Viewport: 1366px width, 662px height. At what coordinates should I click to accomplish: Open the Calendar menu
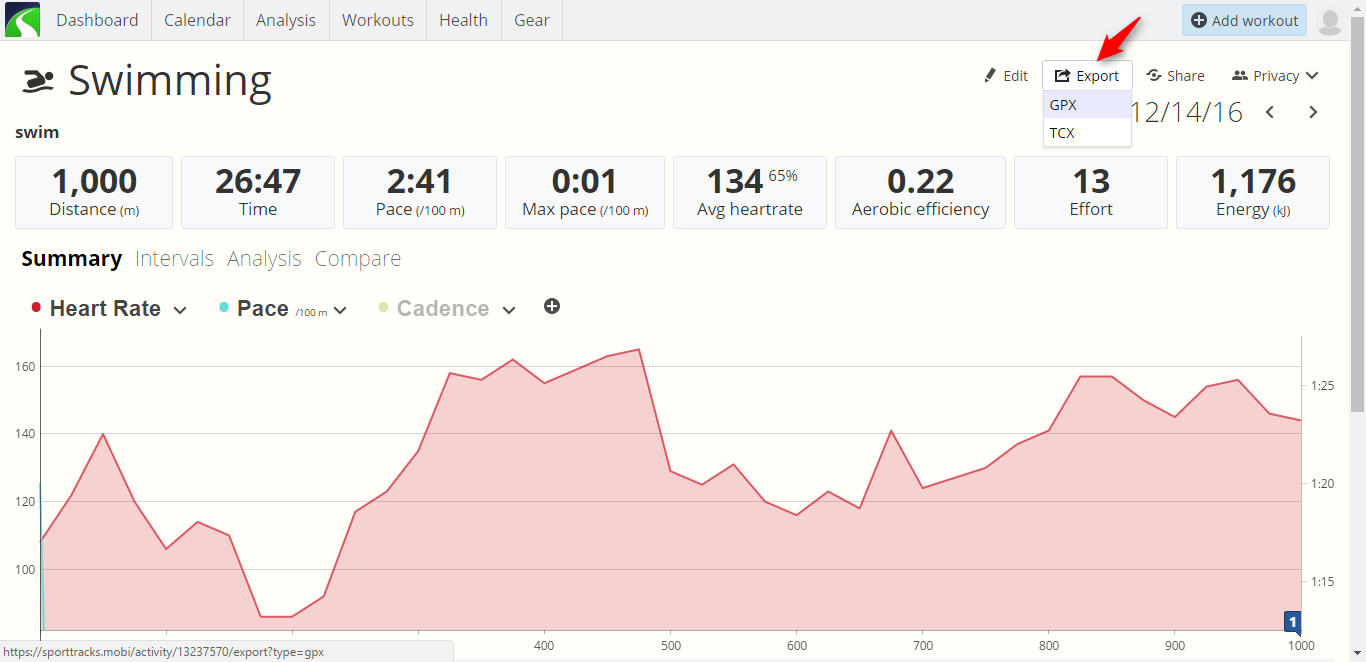click(x=197, y=20)
